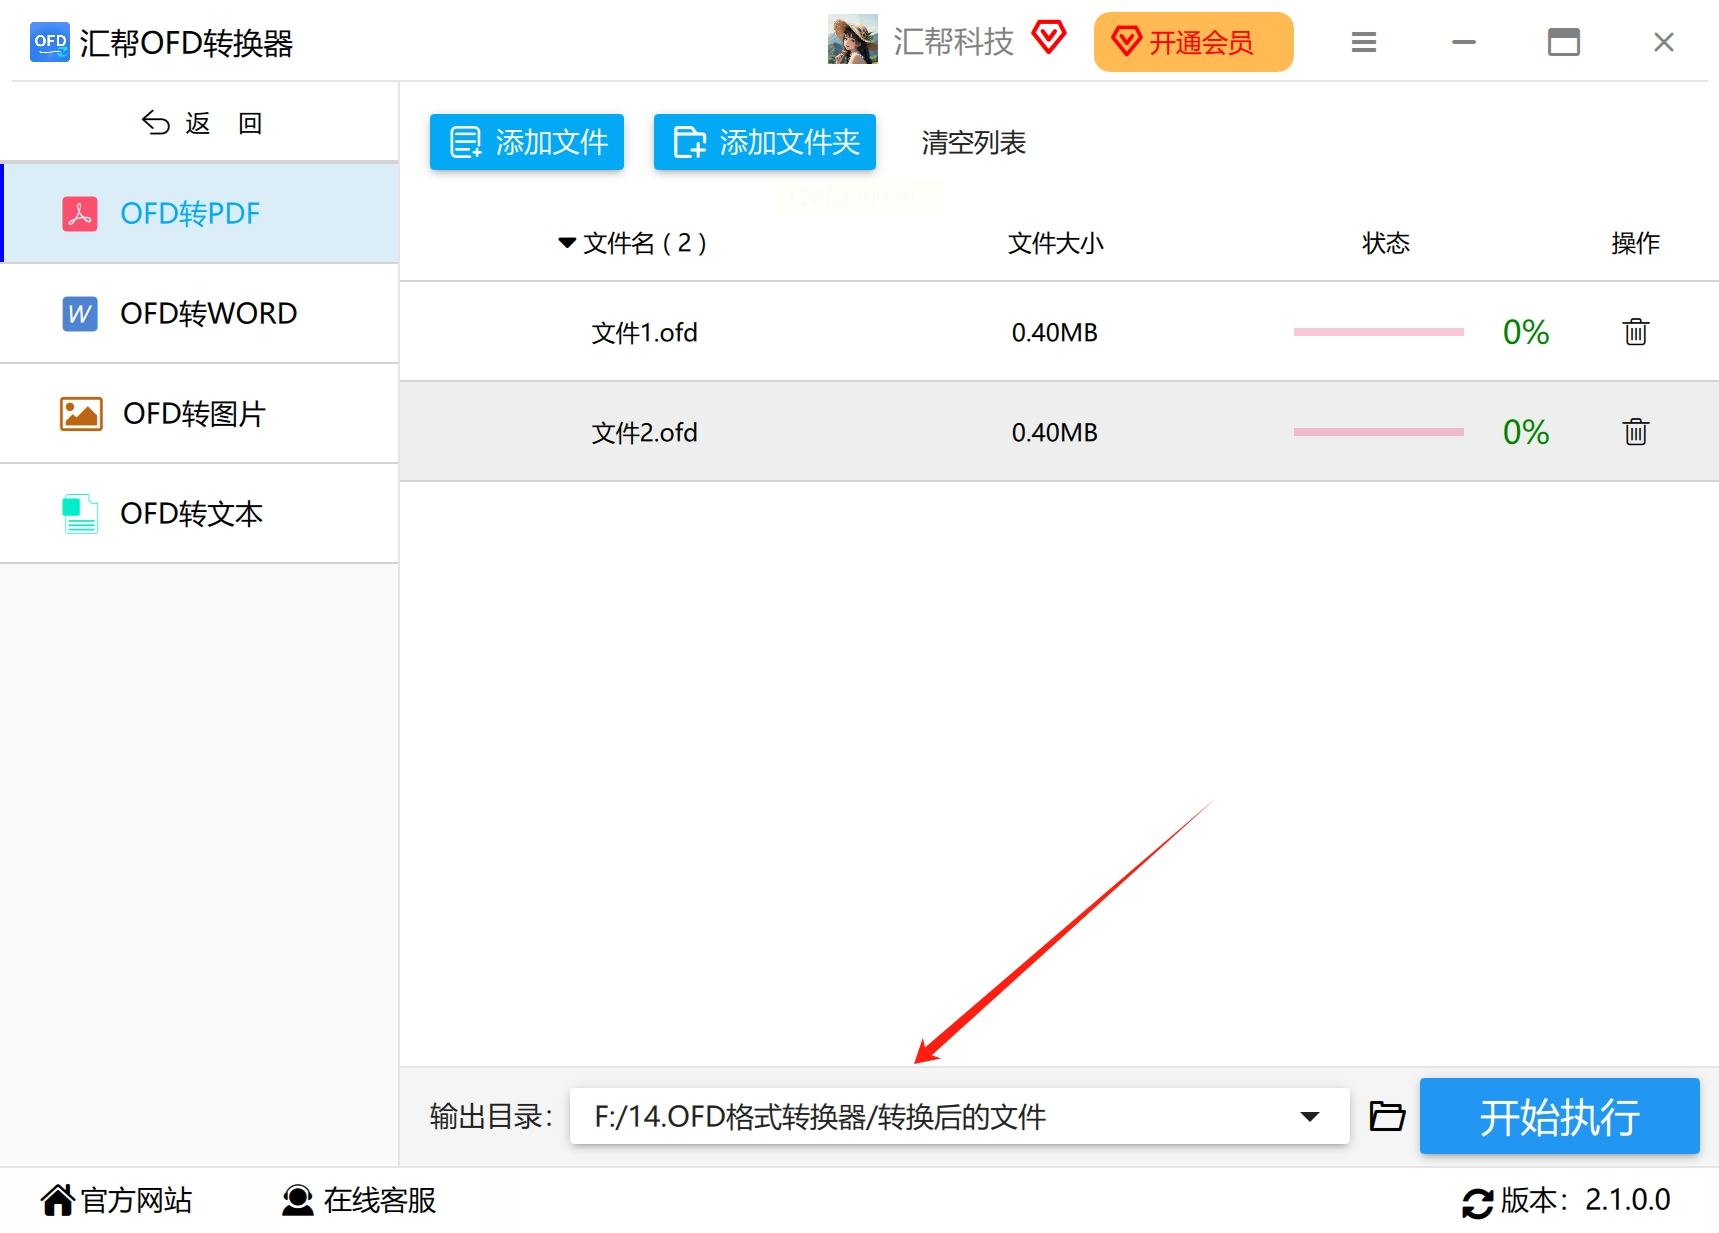1719x1233 pixels.
Task: Expand the output directory dropdown arrow
Action: point(1310,1116)
